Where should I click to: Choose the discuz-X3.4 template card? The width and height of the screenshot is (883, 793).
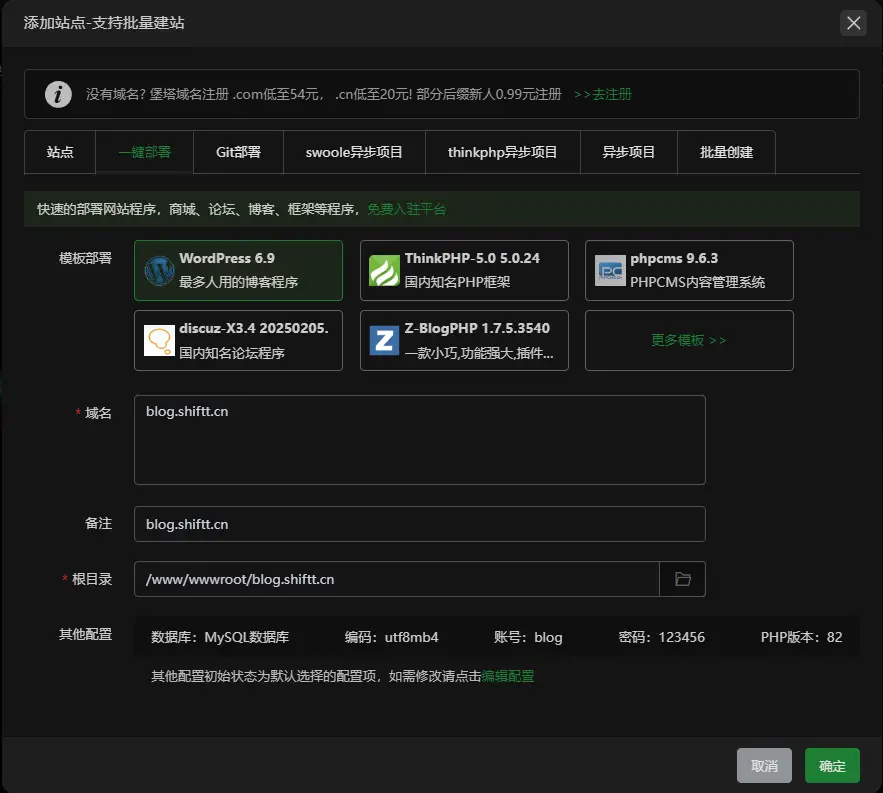point(238,340)
